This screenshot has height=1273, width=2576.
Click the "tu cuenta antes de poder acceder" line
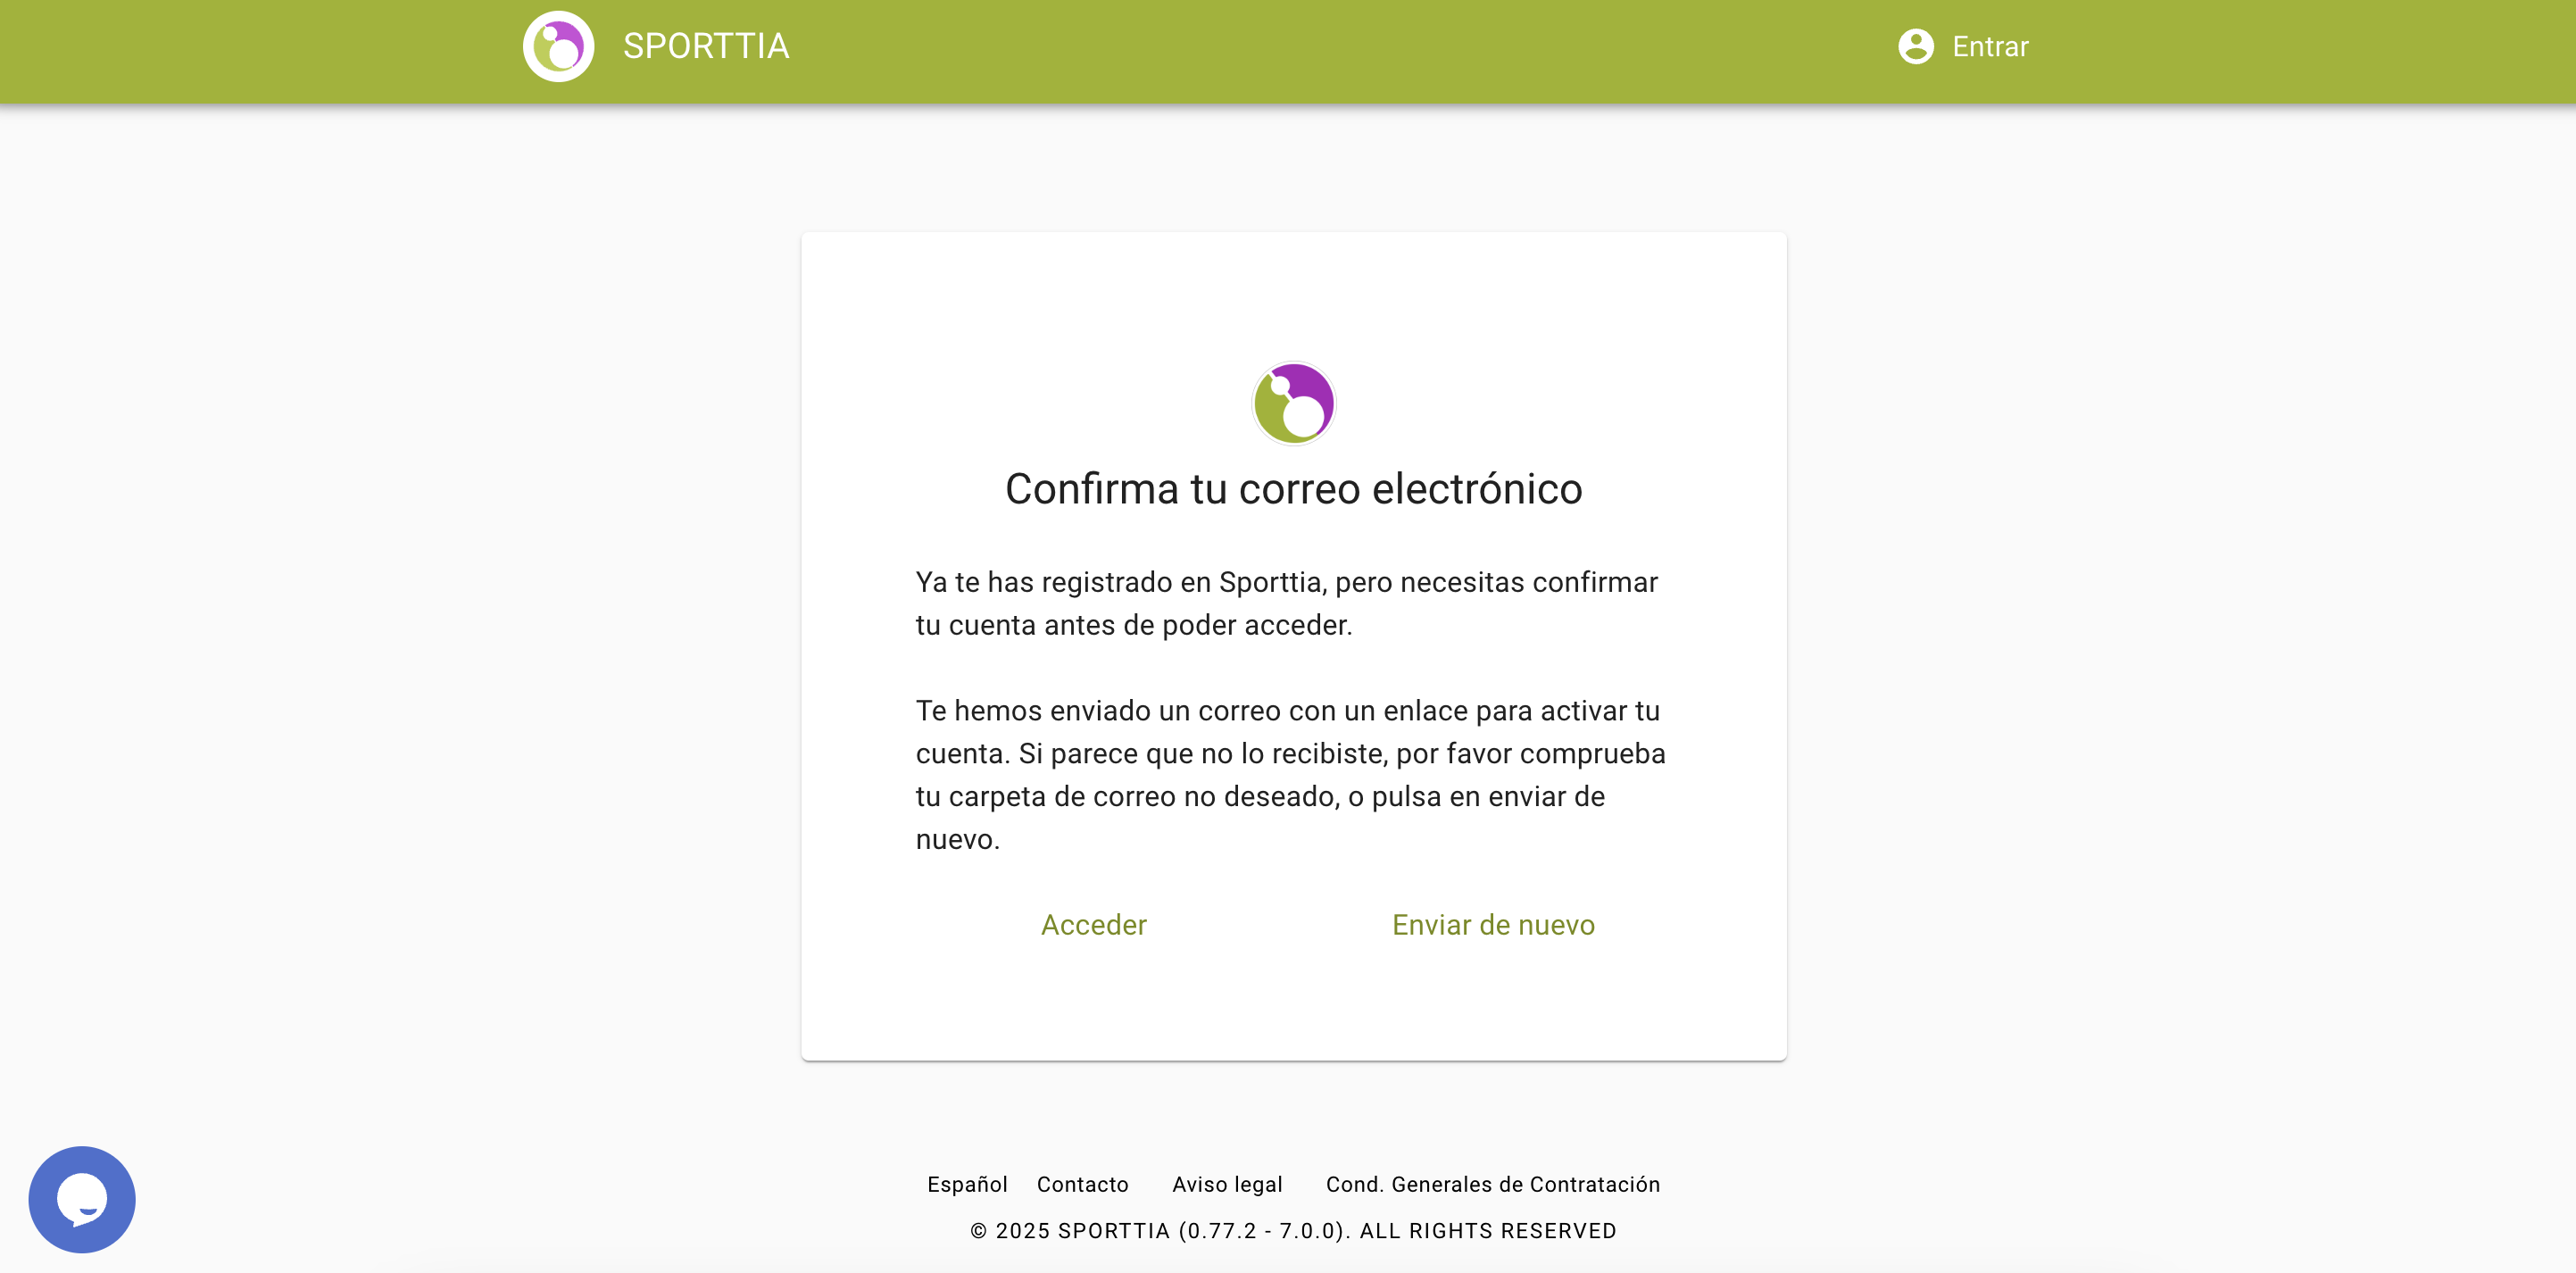click(x=1133, y=625)
